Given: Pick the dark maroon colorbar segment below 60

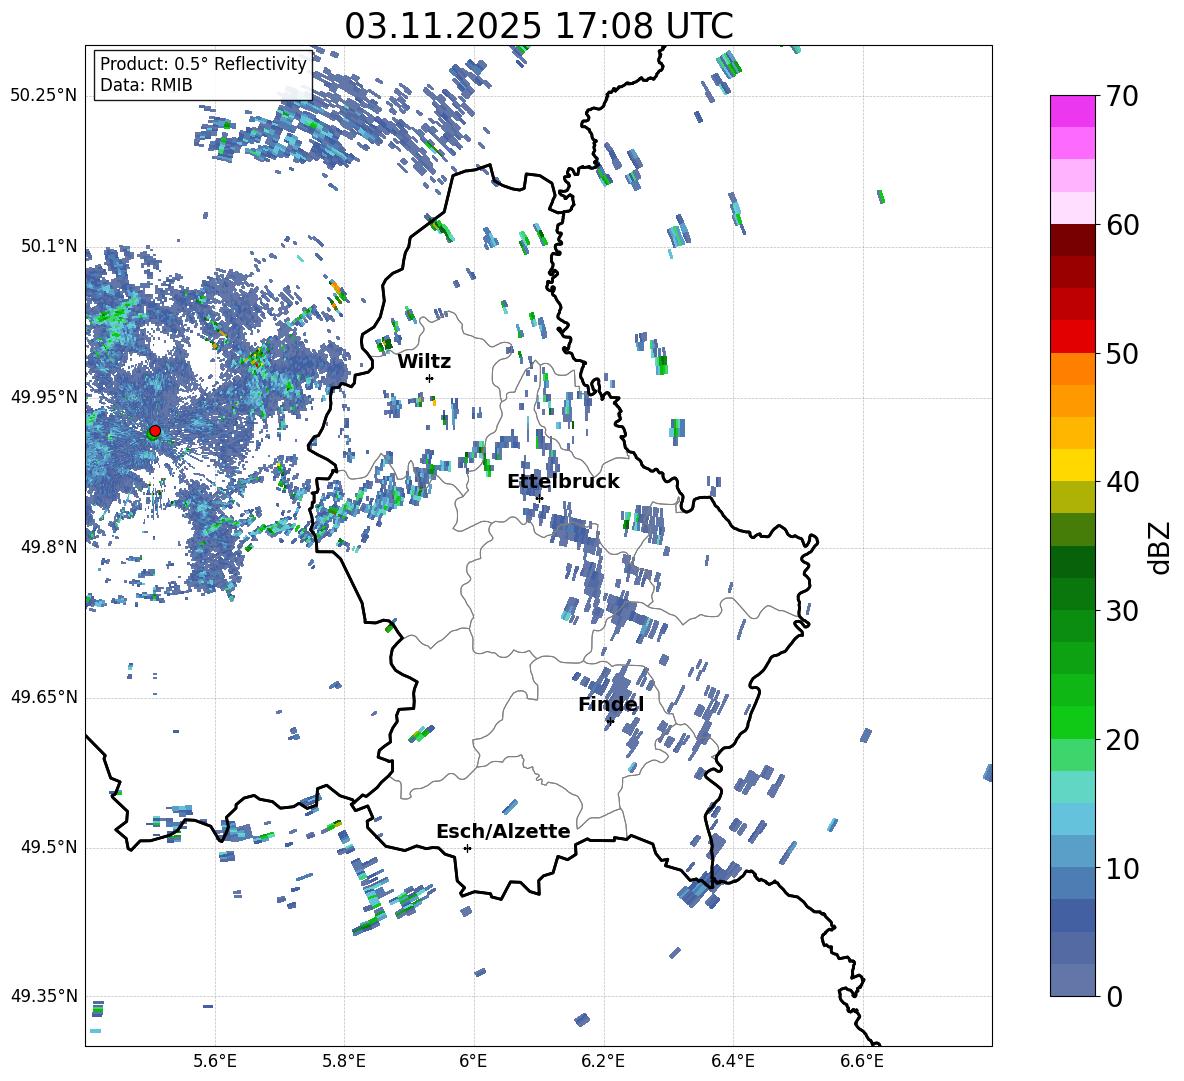Looking at the screenshot, I should pyautogui.click(x=1073, y=240).
